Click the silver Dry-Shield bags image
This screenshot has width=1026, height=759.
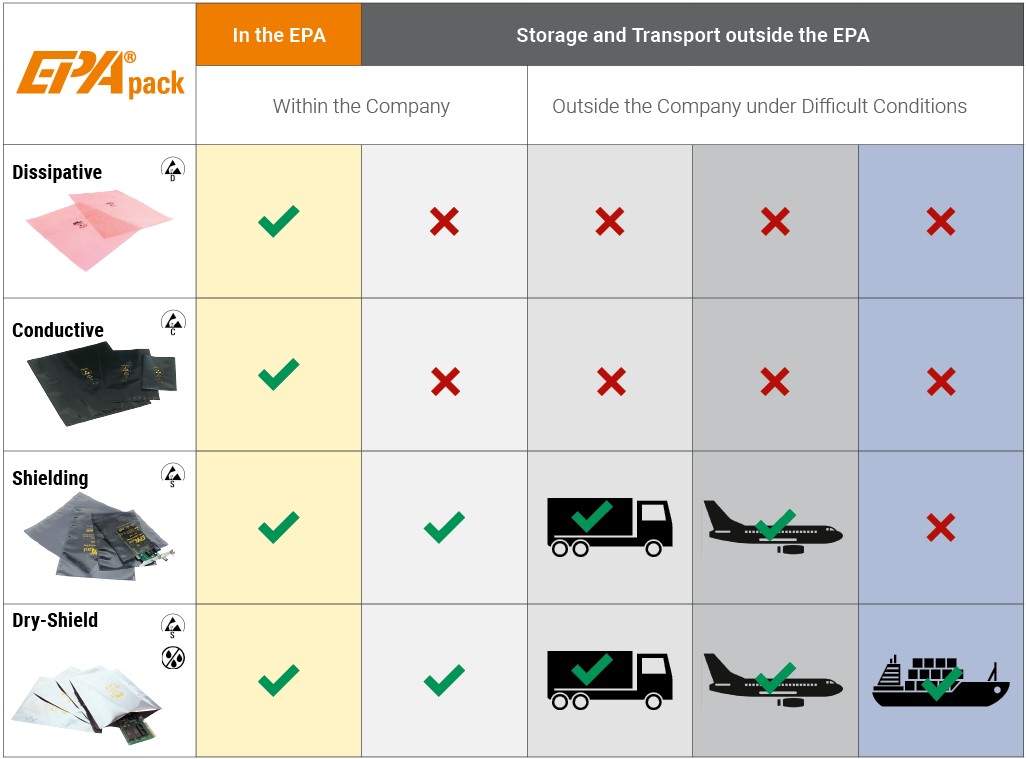point(87,705)
